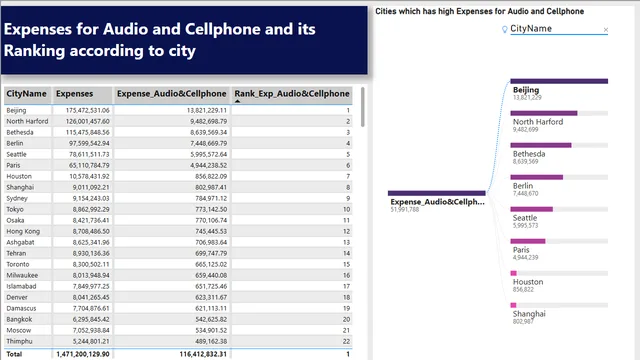Click Beijing's expenses value 175,472,531.06
640x360 pixels.
[87, 110]
